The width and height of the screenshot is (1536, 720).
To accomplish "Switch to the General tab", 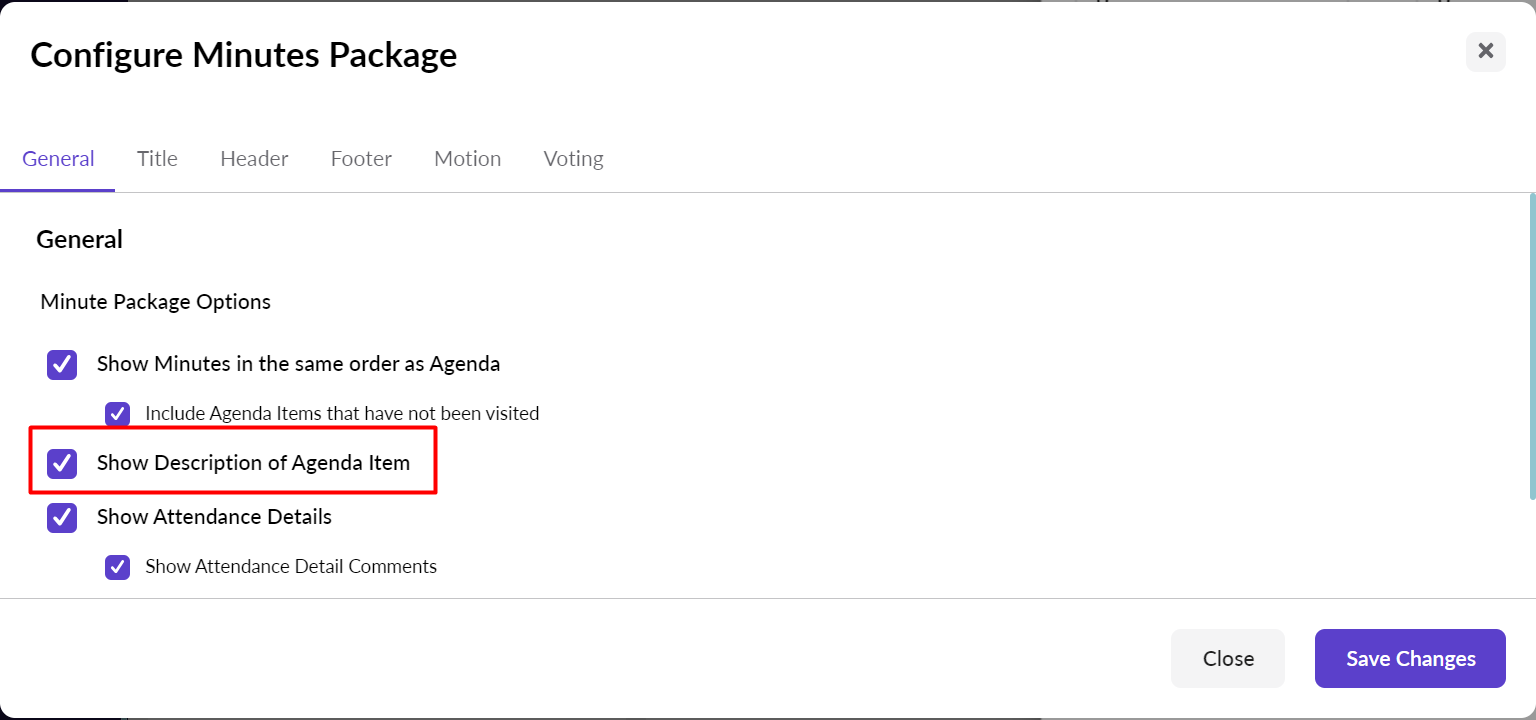I will 58,159.
